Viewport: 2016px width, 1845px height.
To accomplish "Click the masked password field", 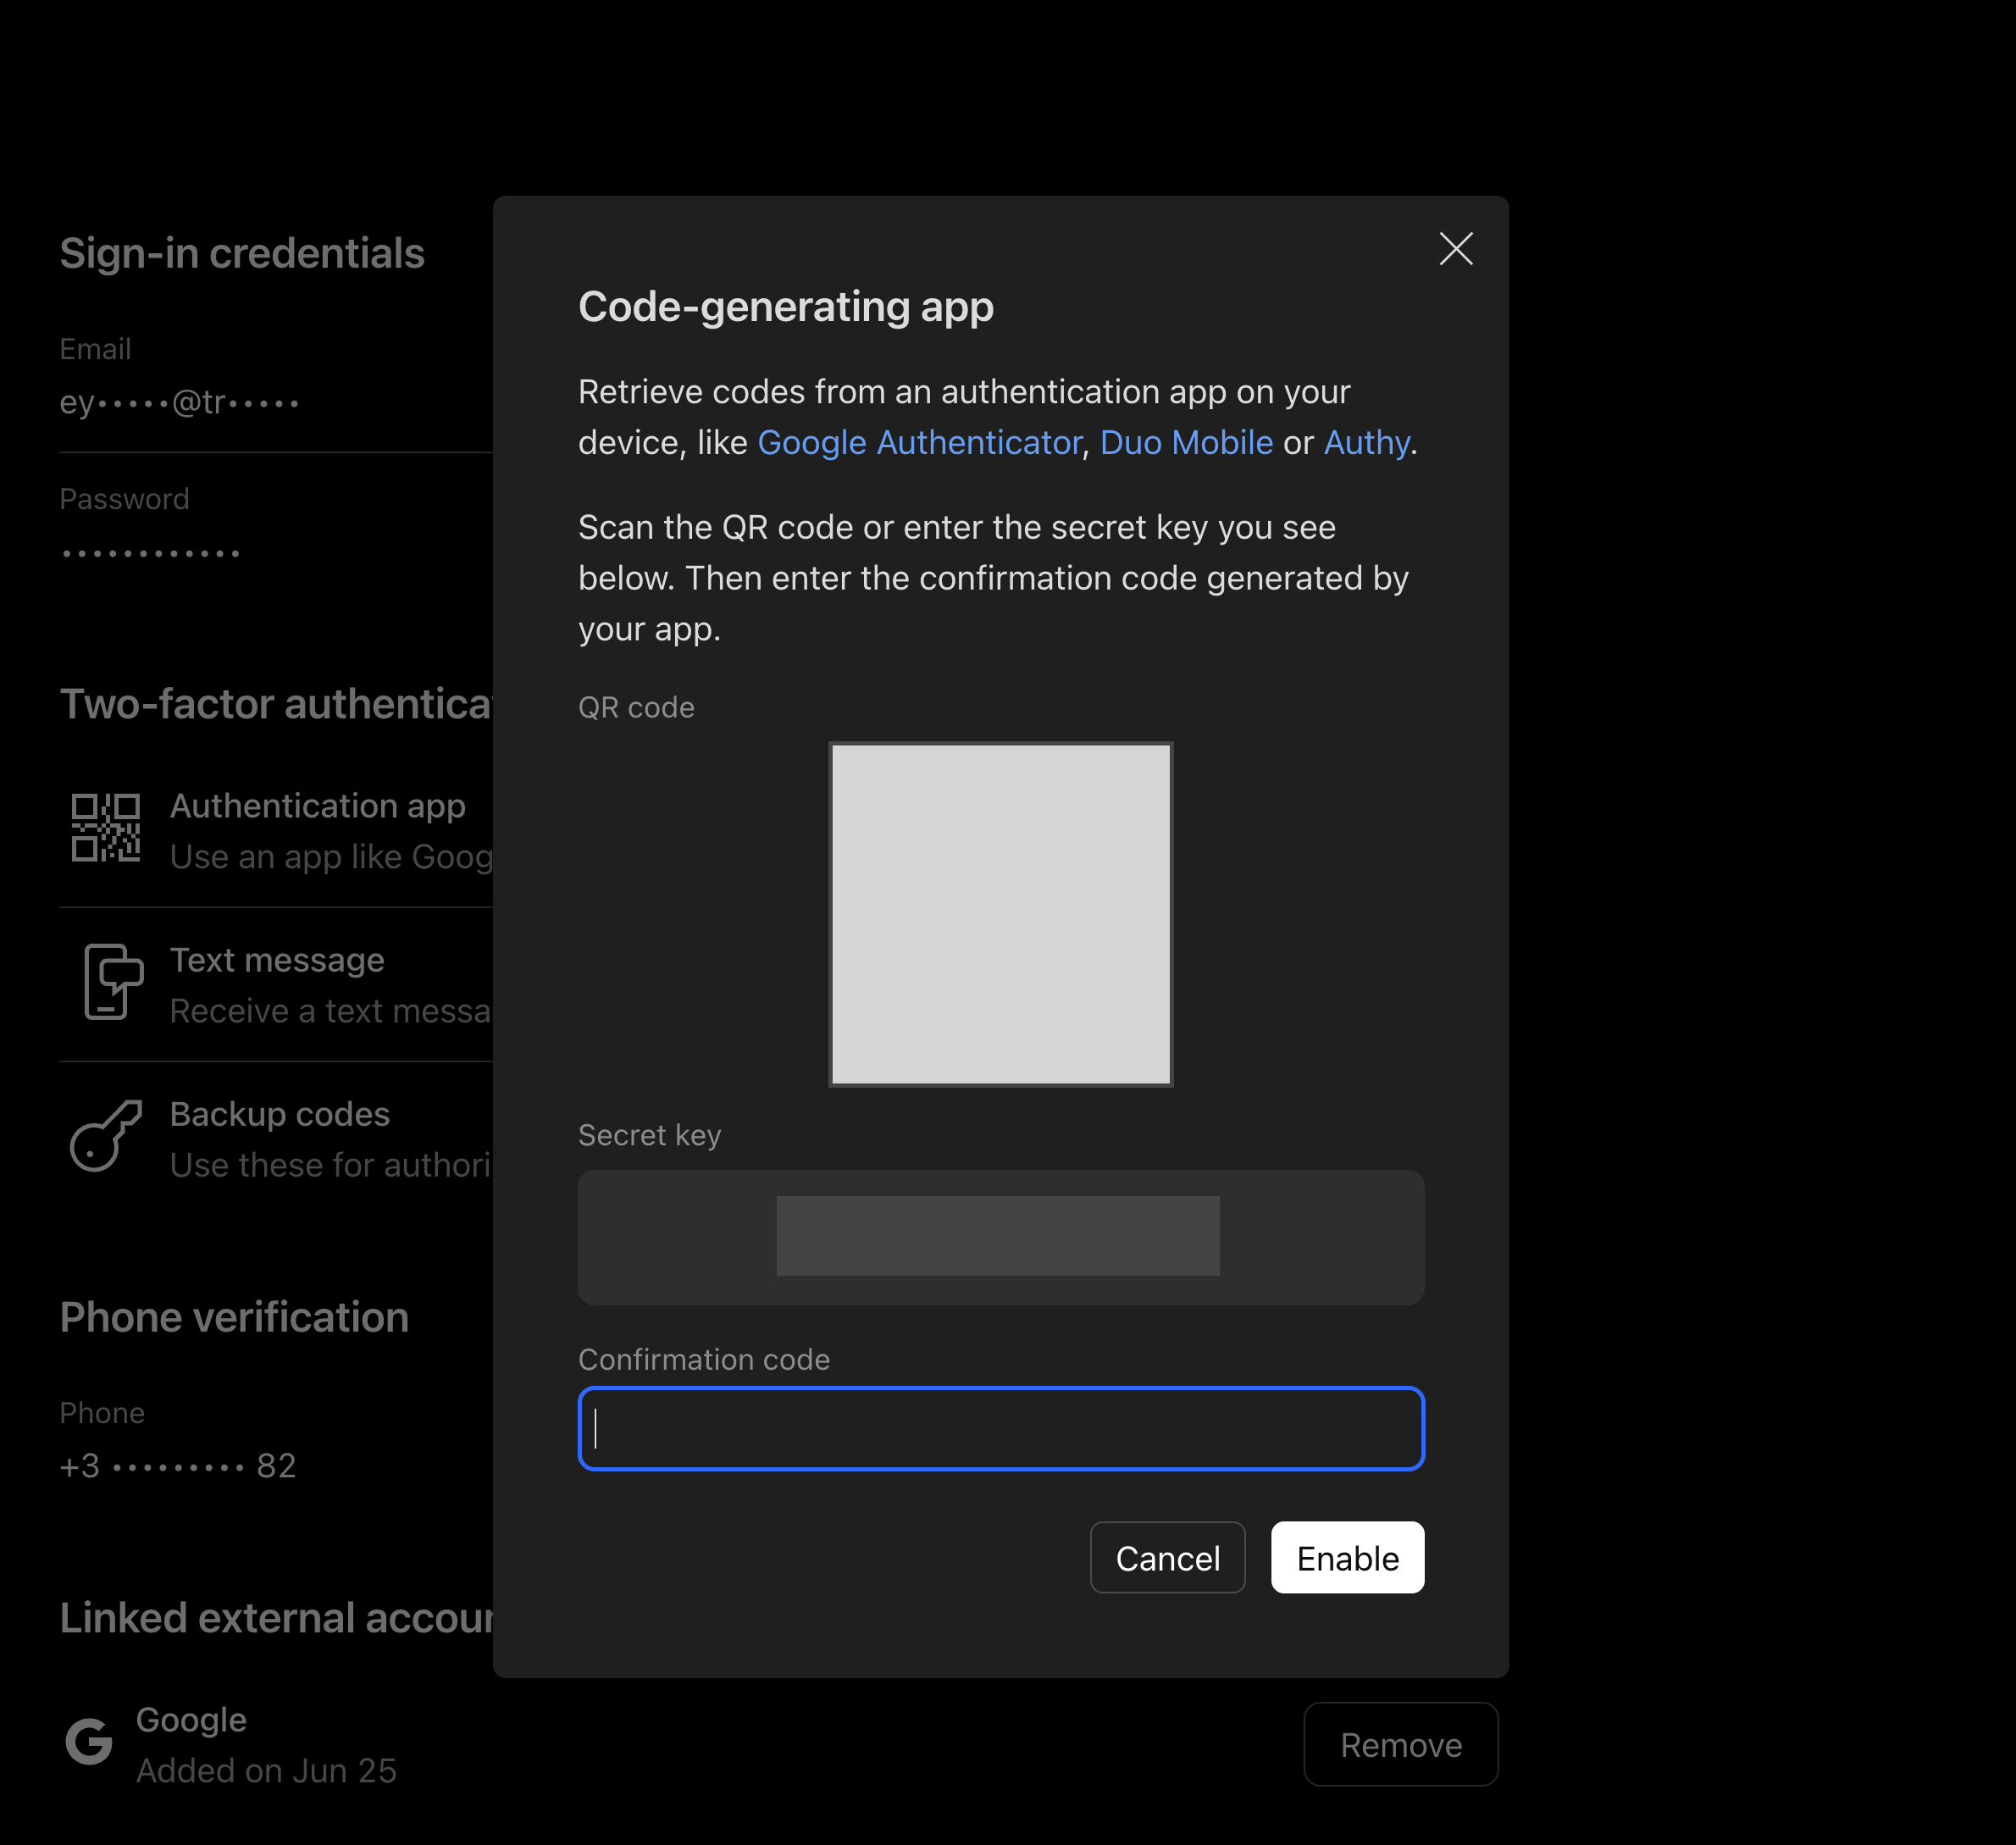I will click(150, 552).
